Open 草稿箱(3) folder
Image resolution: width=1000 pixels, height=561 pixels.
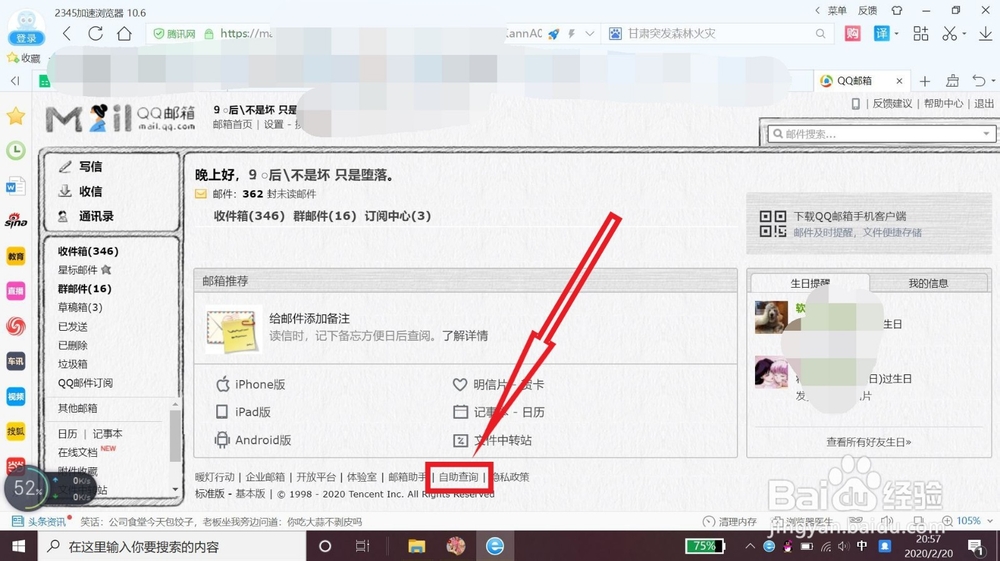click(x=80, y=307)
